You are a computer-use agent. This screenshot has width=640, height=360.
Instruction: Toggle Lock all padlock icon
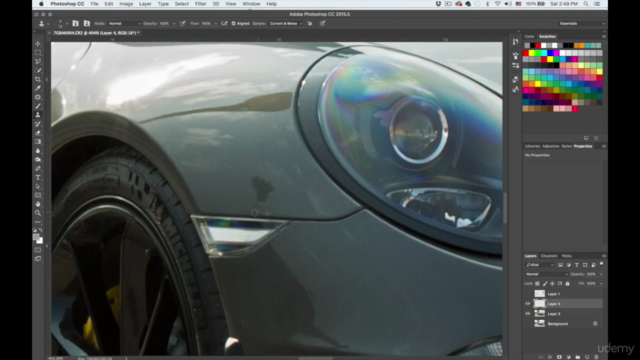coord(567,284)
